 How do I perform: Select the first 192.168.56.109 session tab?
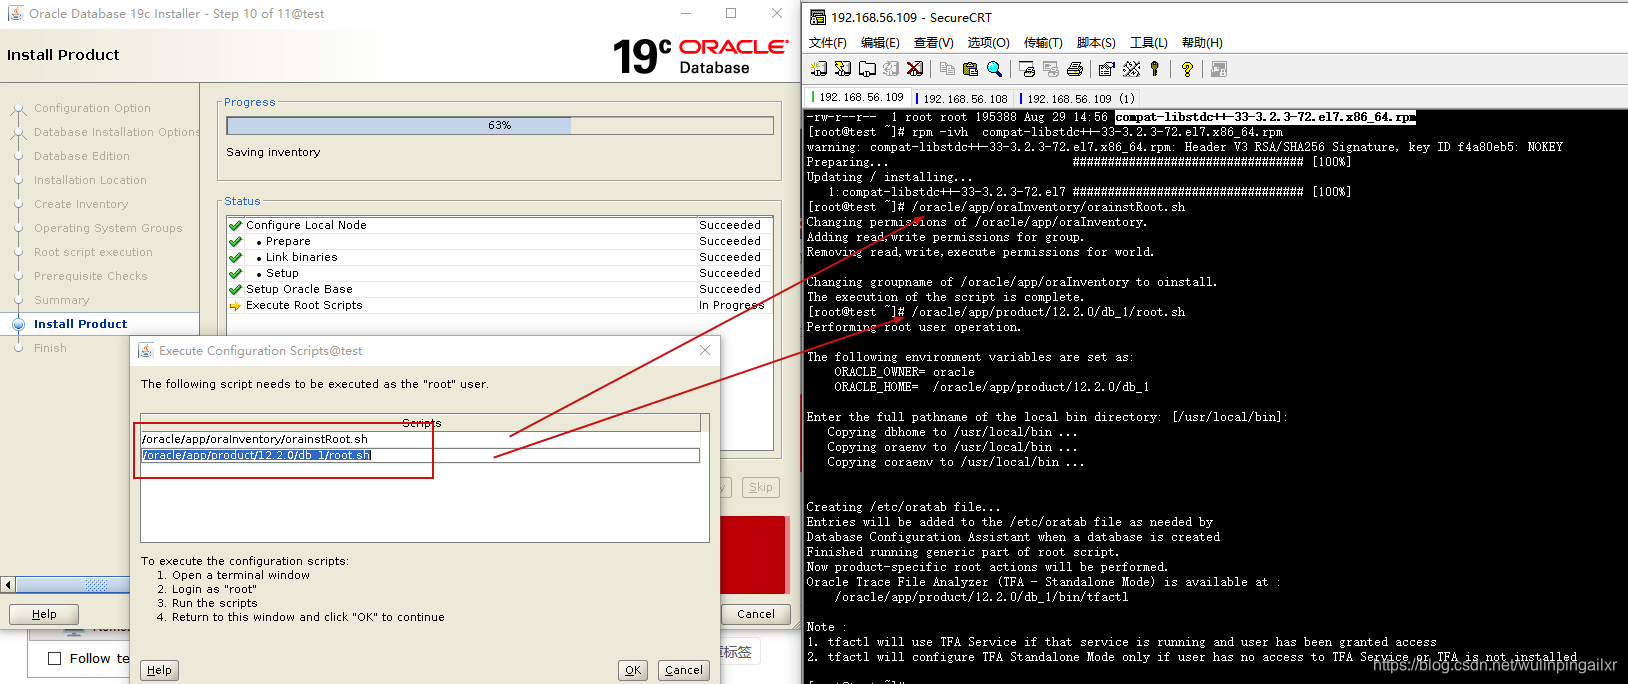pos(860,97)
